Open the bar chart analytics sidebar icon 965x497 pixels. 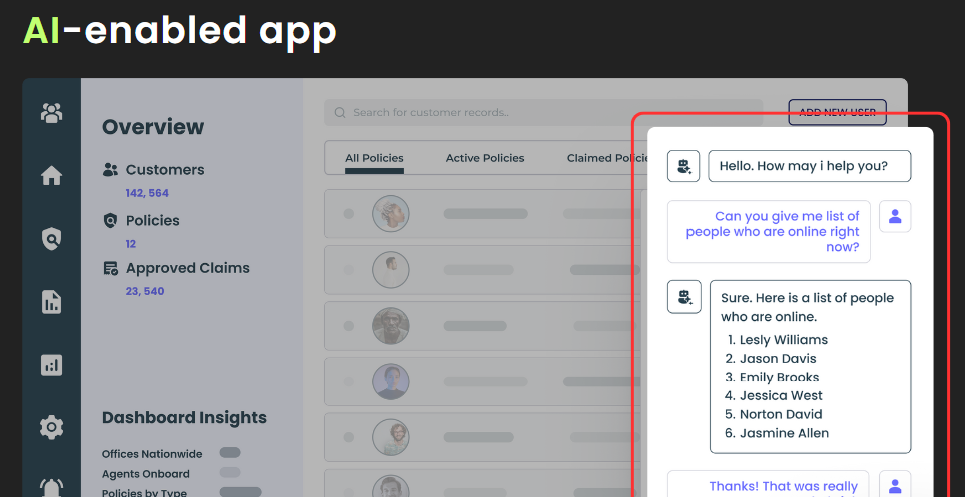51,365
